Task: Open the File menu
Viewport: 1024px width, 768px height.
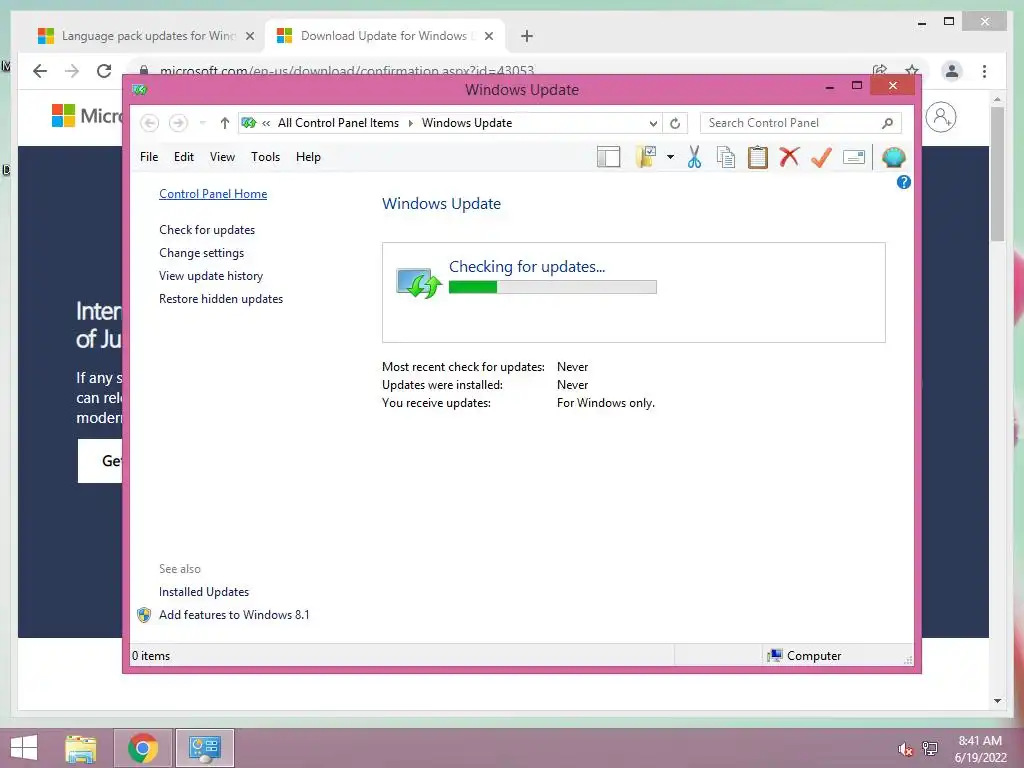Action: 149,157
